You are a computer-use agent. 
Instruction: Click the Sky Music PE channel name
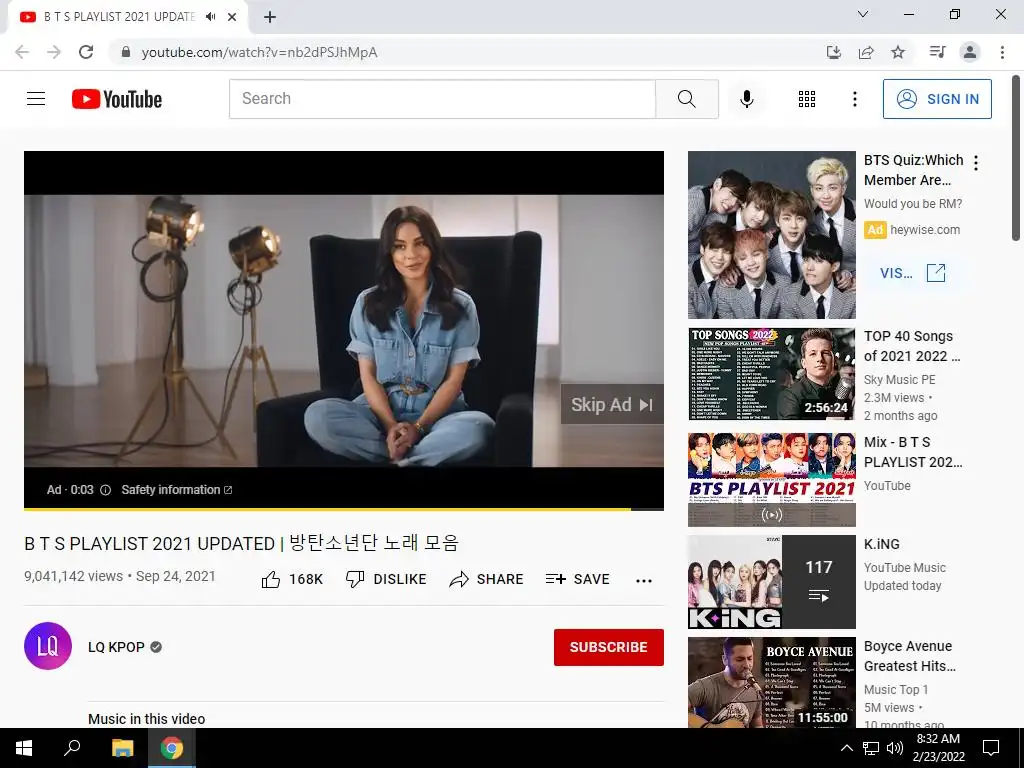click(x=899, y=379)
